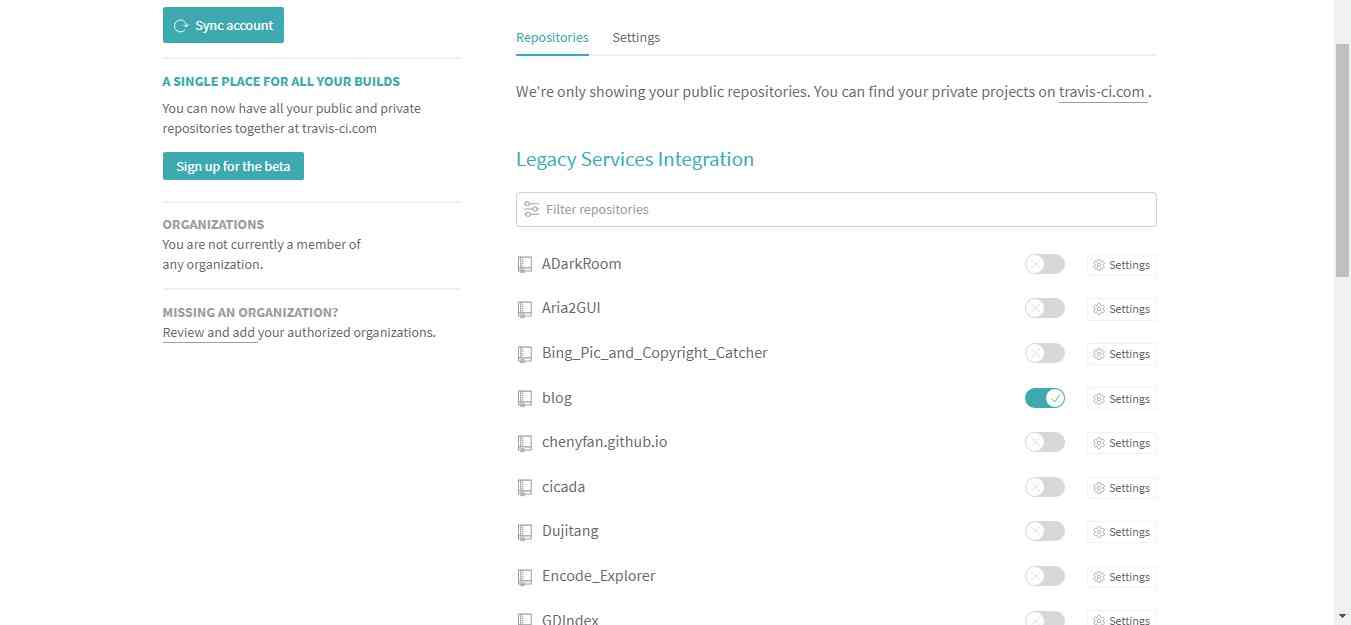
Task: Click the Sign up for the beta button
Action: point(233,166)
